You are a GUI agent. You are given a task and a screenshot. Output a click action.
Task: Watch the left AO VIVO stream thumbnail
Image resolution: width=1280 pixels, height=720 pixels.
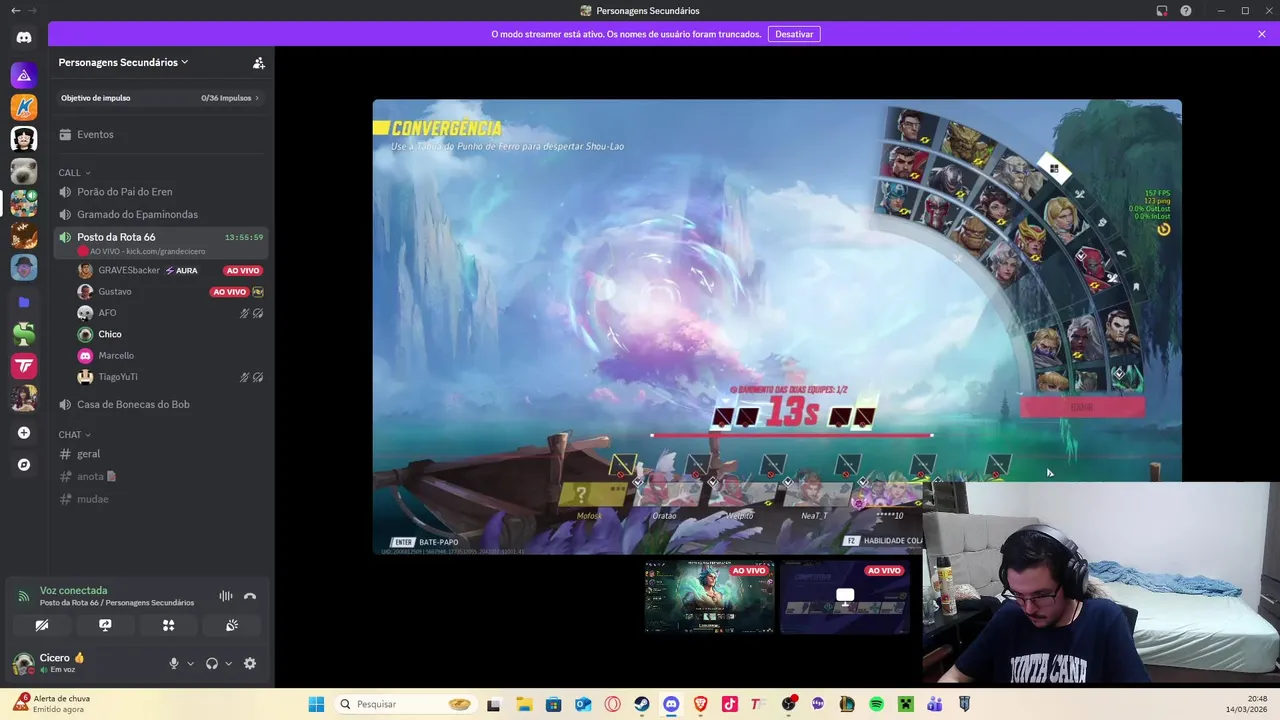(x=710, y=596)
